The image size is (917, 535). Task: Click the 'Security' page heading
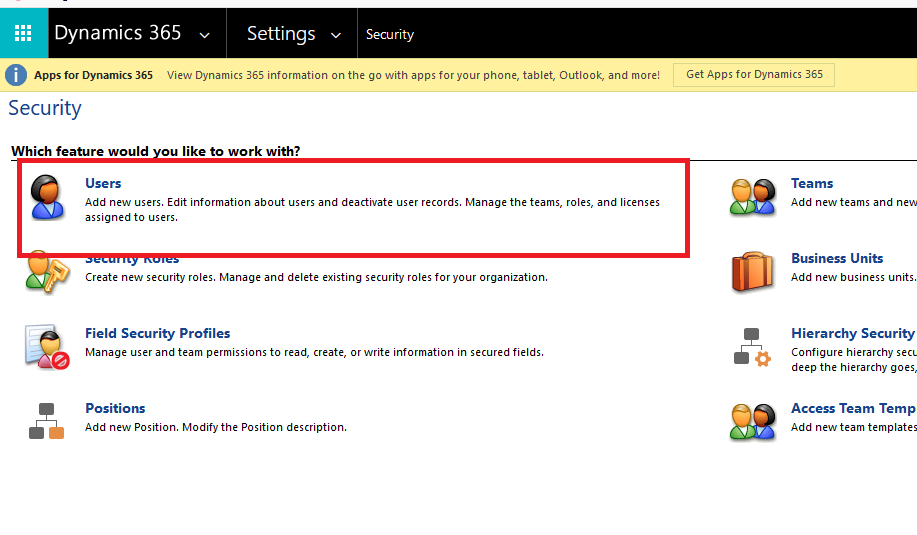45,108
